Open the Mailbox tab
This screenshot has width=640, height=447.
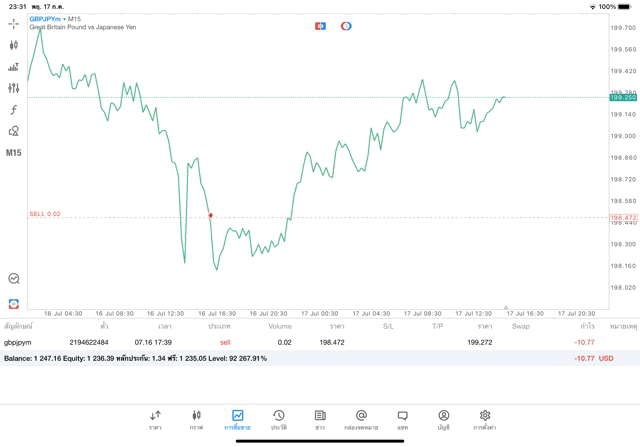(x=361, y=419)
